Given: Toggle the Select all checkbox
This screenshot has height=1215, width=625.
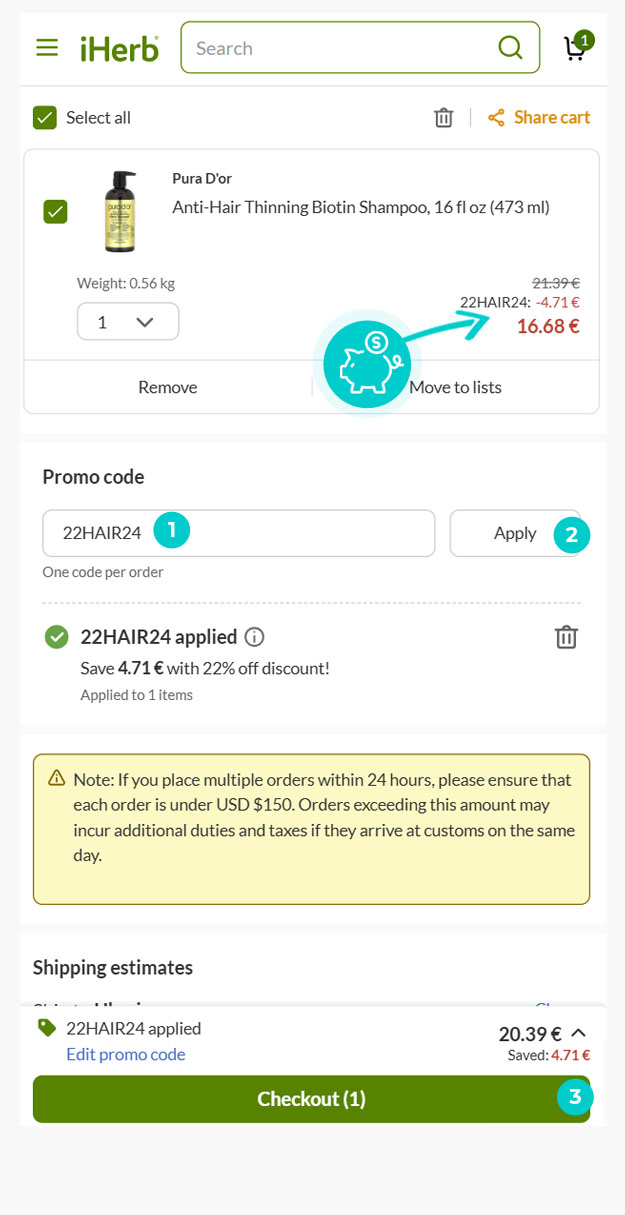Looking at the screenshot, I should [45, 118].
